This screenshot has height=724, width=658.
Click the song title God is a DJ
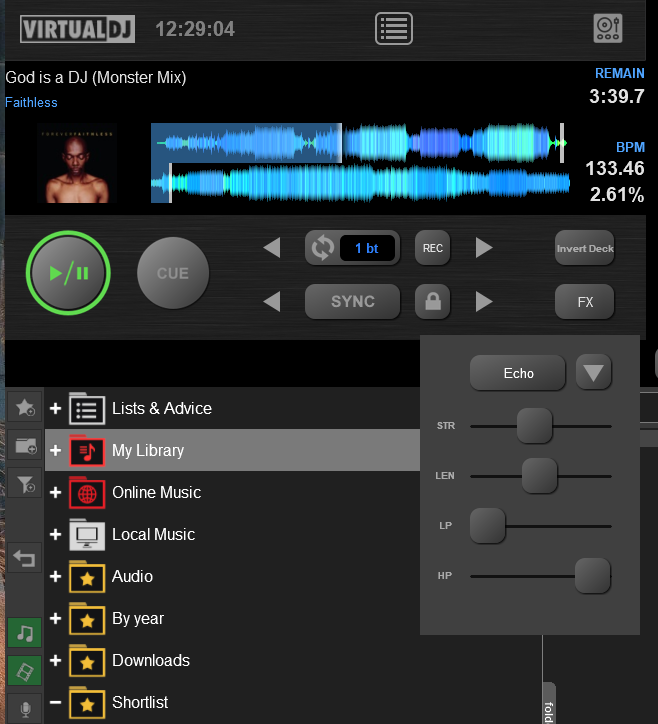tap(96, 77)
